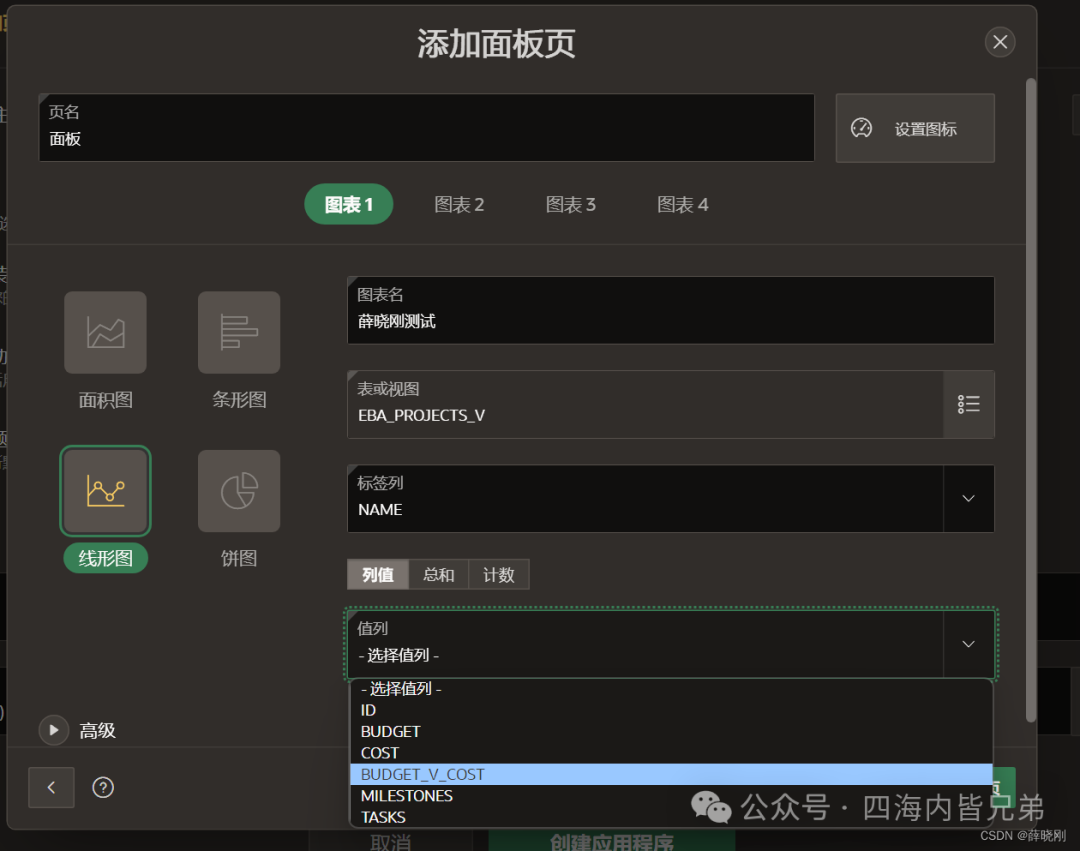This screenshot has width=1080, height=851.
Task: Switch to the 图表 1 tab
Action: (x=349, y=204)
